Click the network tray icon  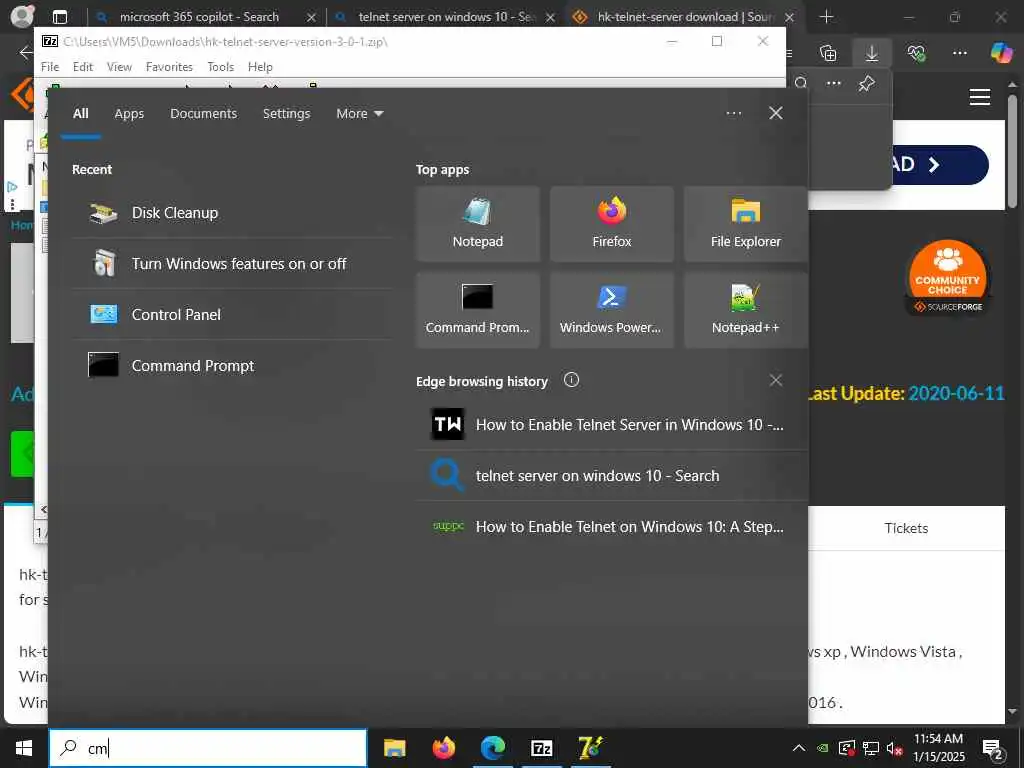(x=871, y=748)
